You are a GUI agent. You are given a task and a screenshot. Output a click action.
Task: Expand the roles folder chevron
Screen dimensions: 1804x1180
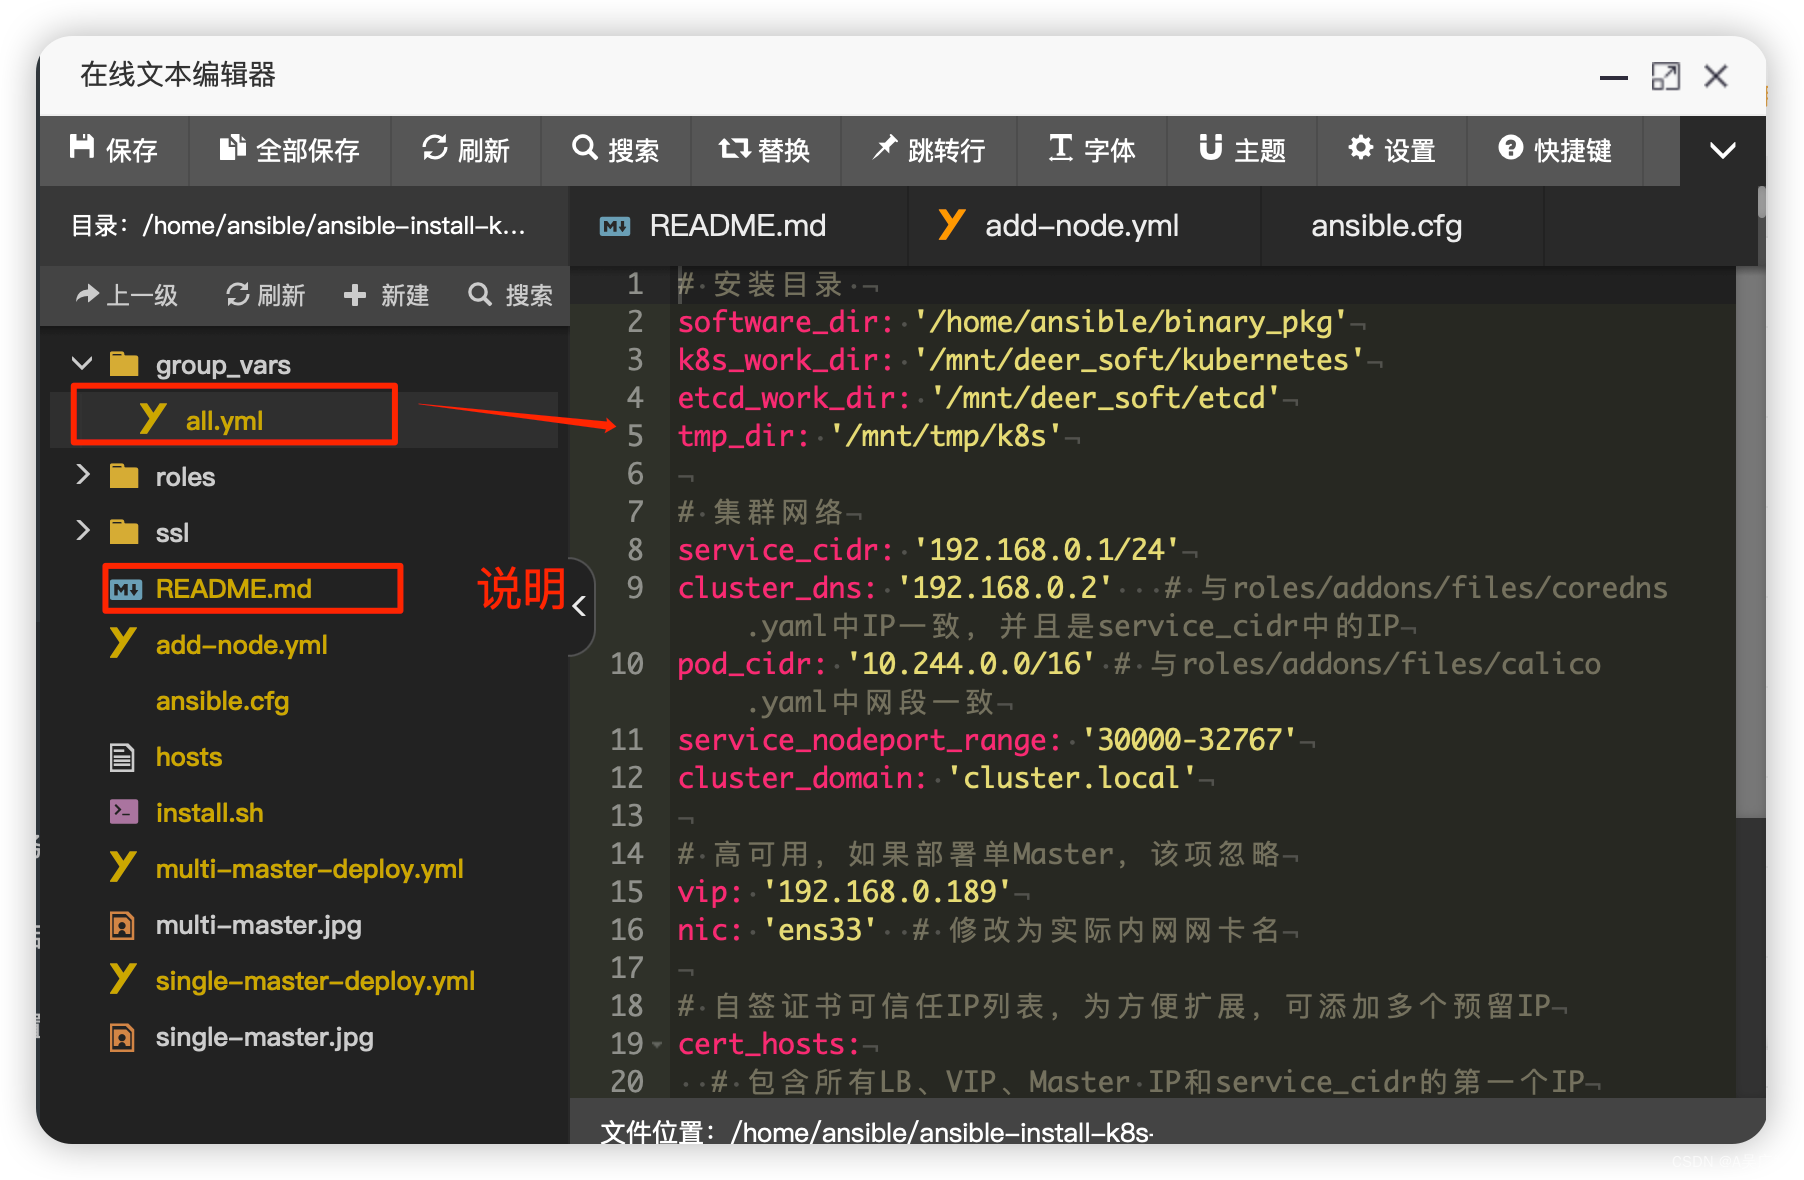click(x=83, y=475)
